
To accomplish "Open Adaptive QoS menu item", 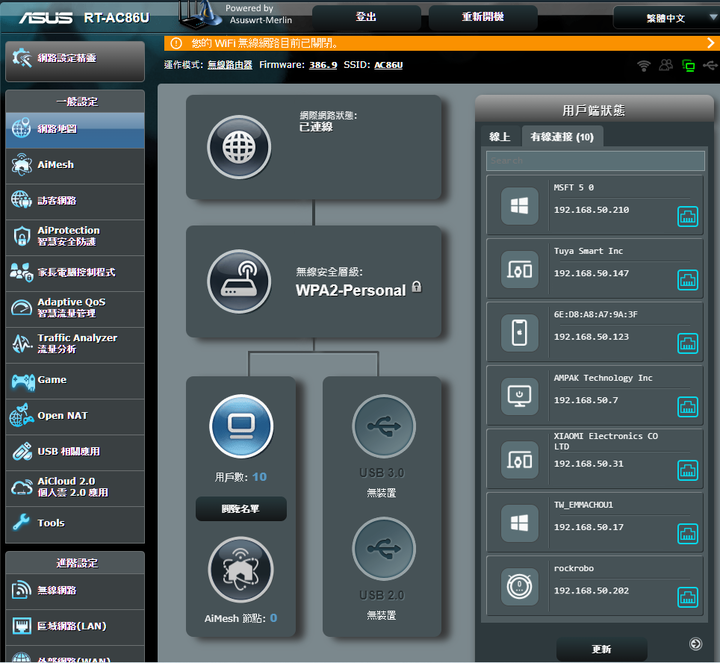I will click(75, 308).
